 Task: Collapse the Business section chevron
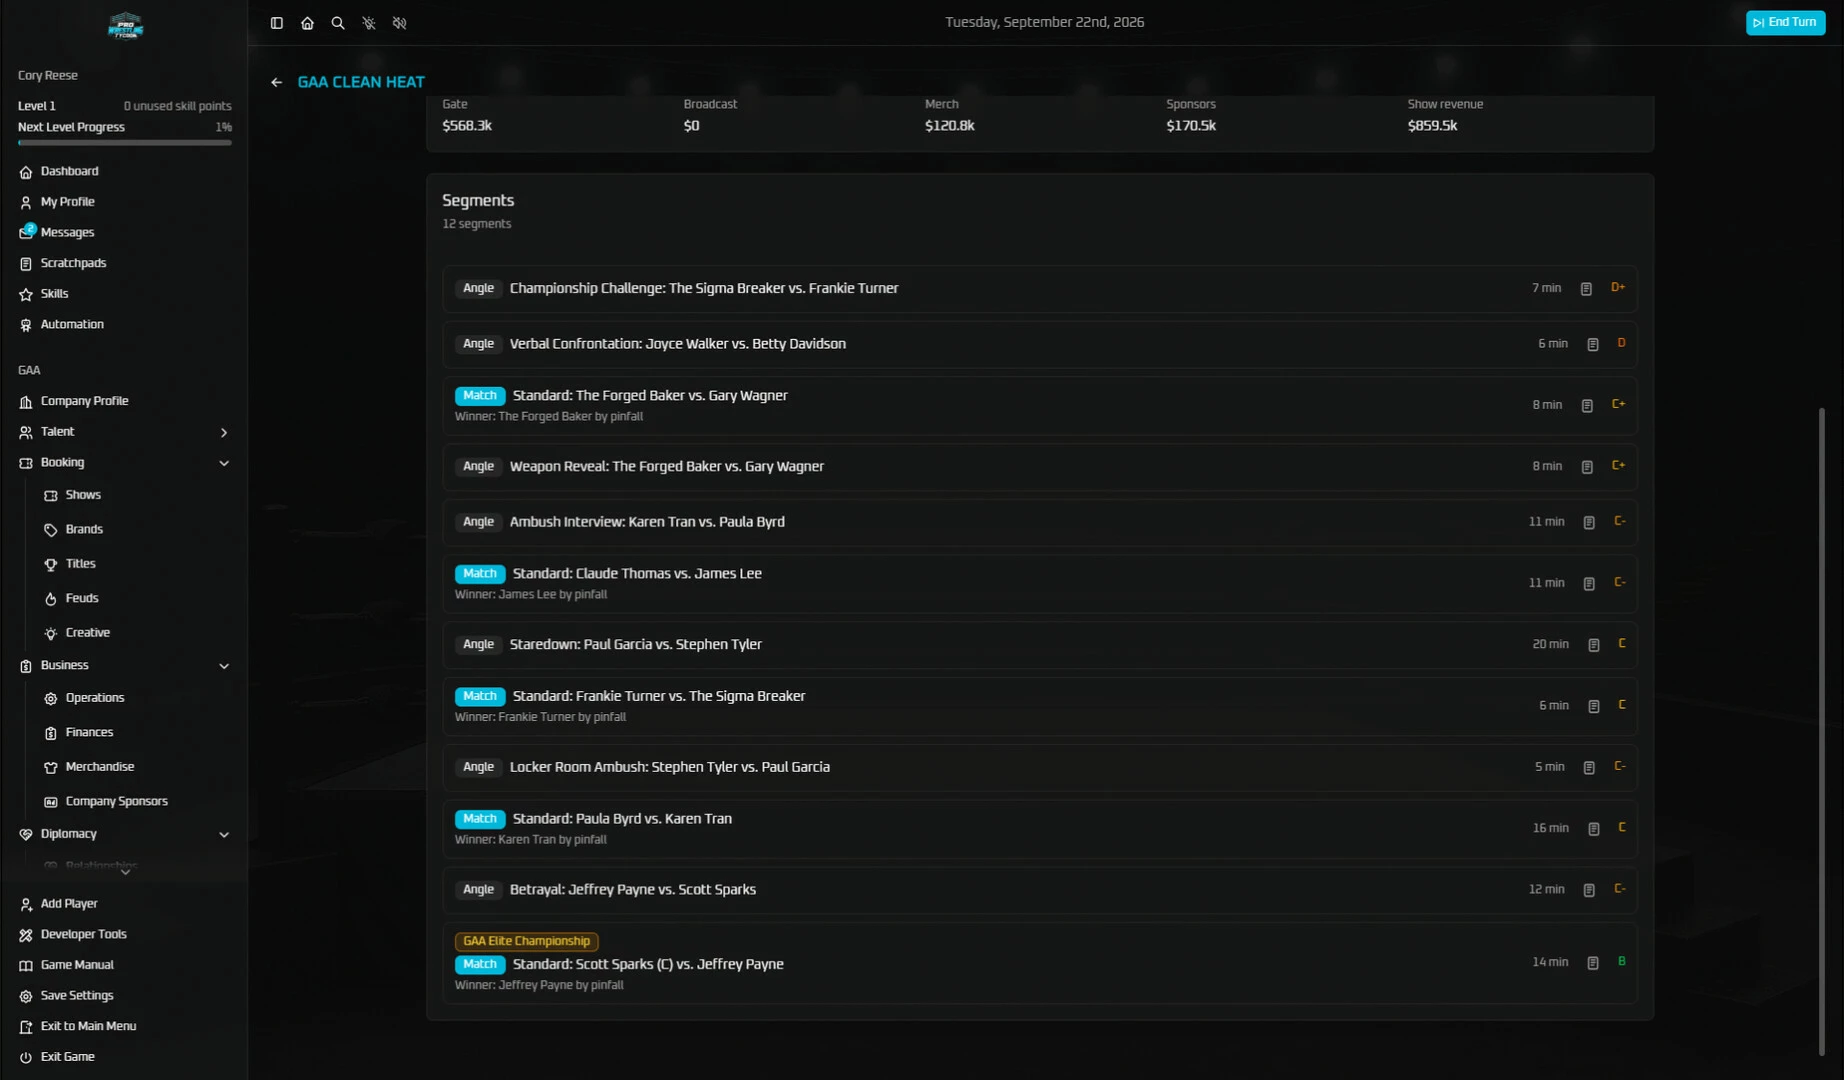pos(224,666)
